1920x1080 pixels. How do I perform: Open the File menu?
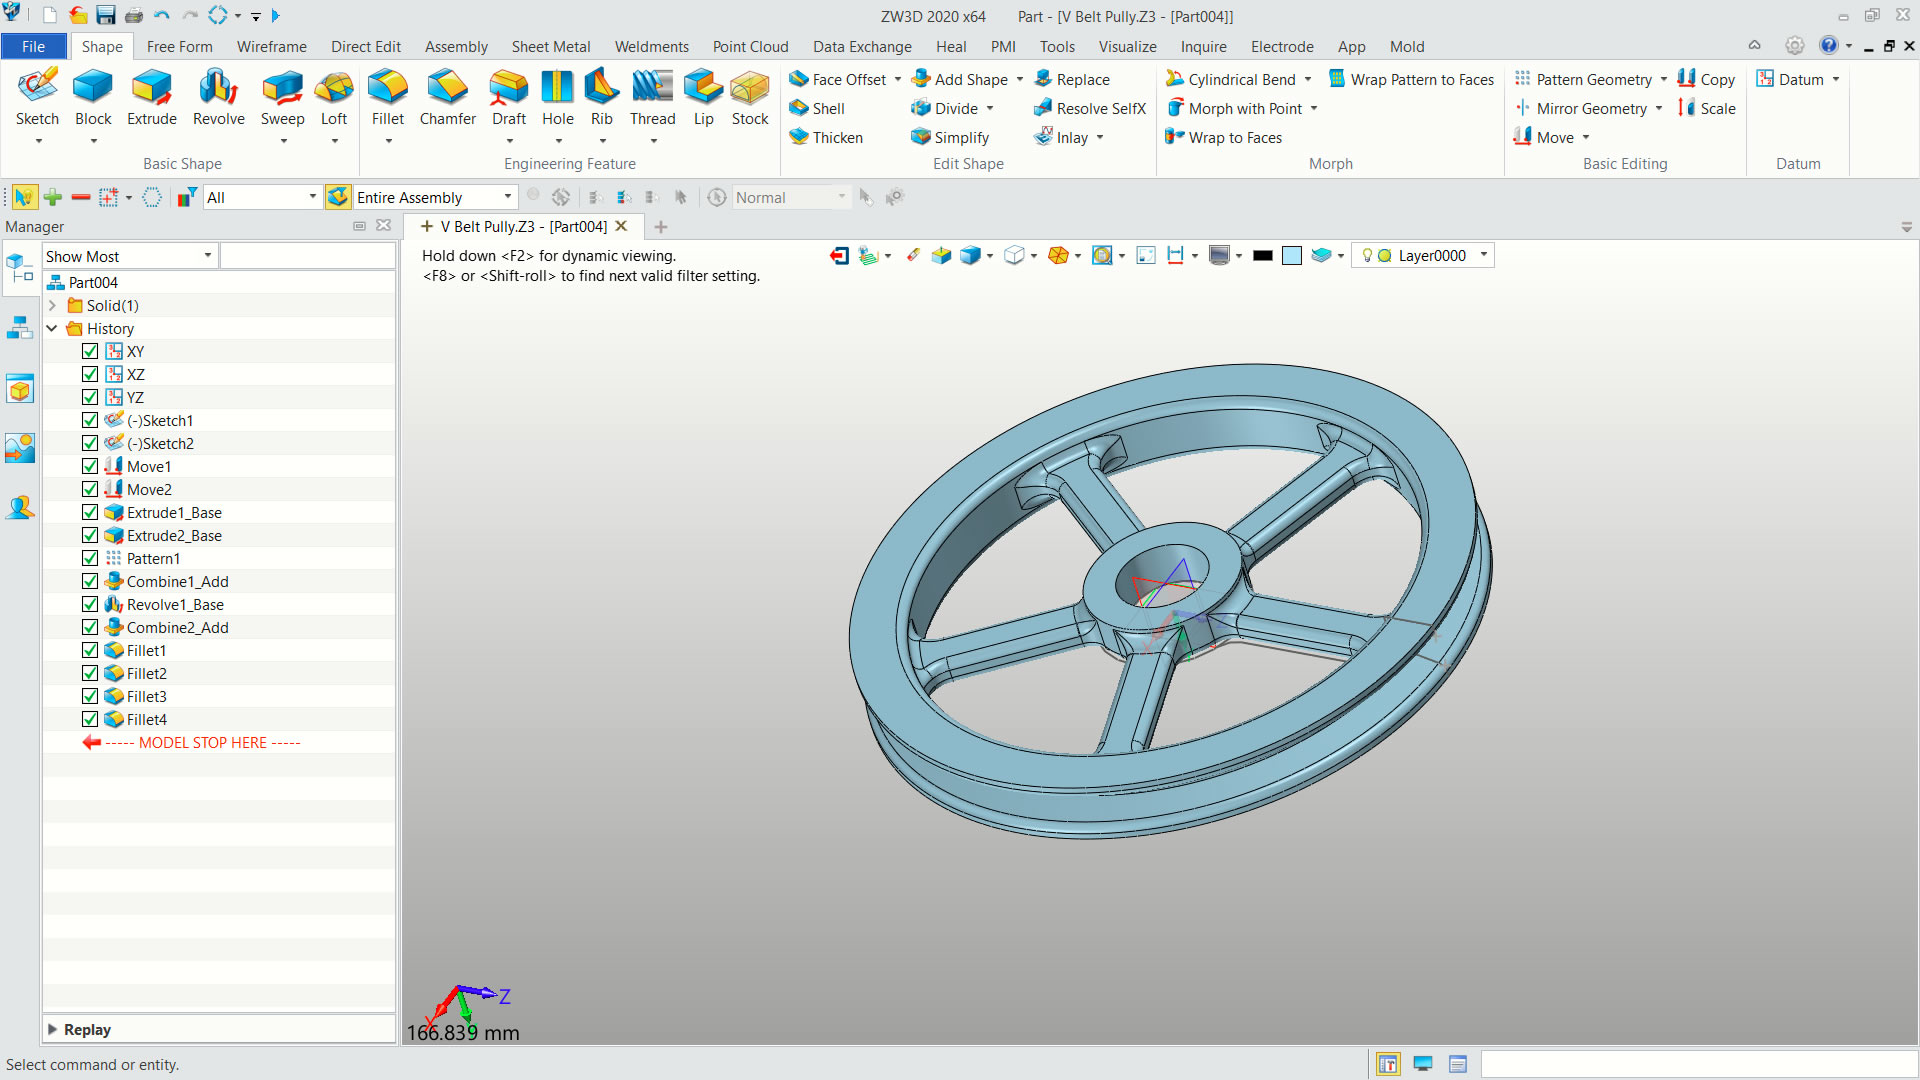33,46
